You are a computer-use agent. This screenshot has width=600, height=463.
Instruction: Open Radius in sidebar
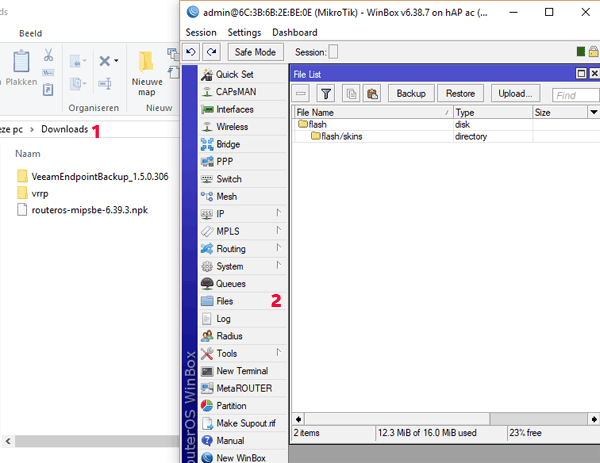tap(243, 336)
